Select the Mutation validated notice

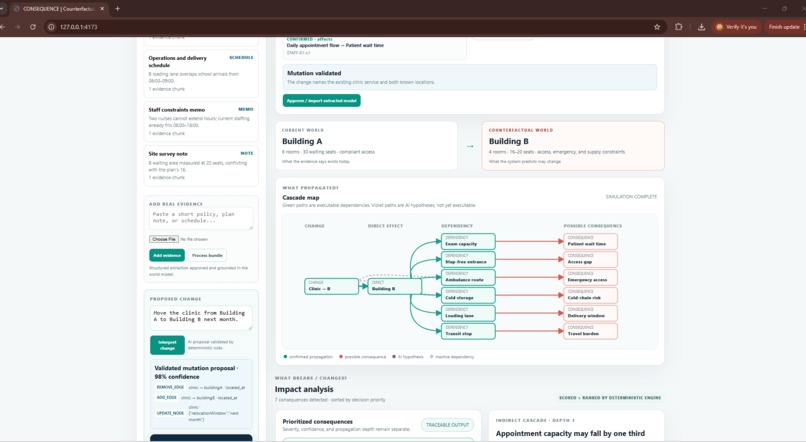coord(470,77)
